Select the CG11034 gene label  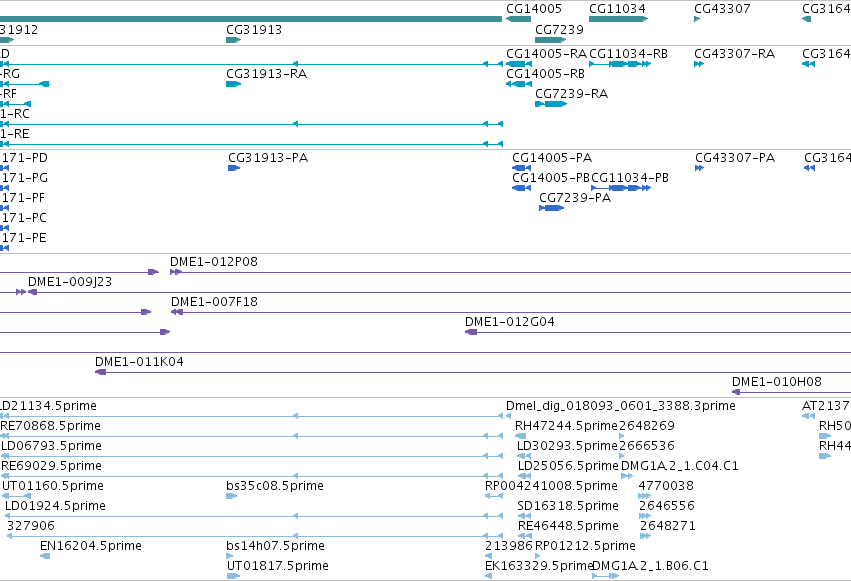617,9
